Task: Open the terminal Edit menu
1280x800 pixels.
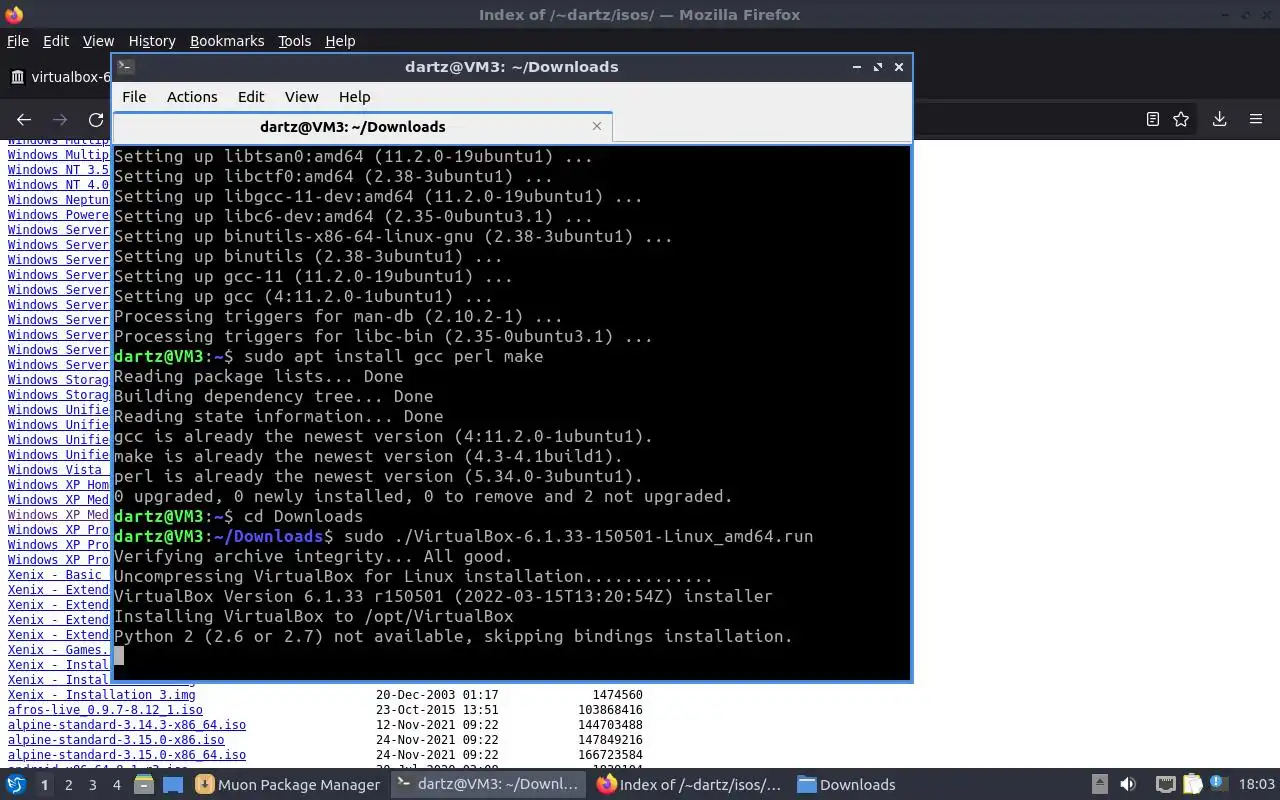Action: [251, 97]
